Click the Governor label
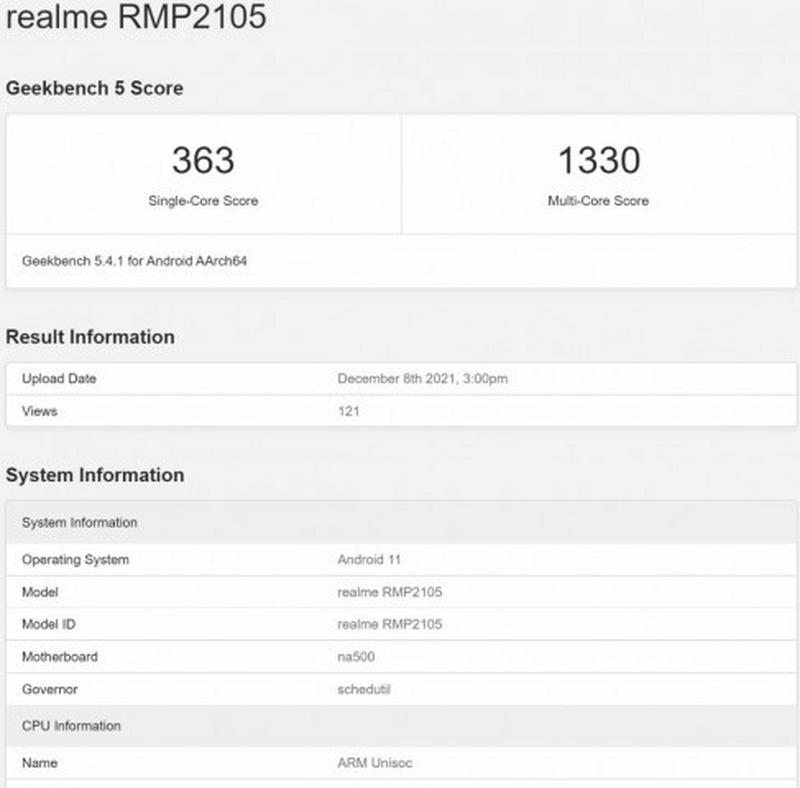The image size is (800, 788). click(x=49, y=690)
